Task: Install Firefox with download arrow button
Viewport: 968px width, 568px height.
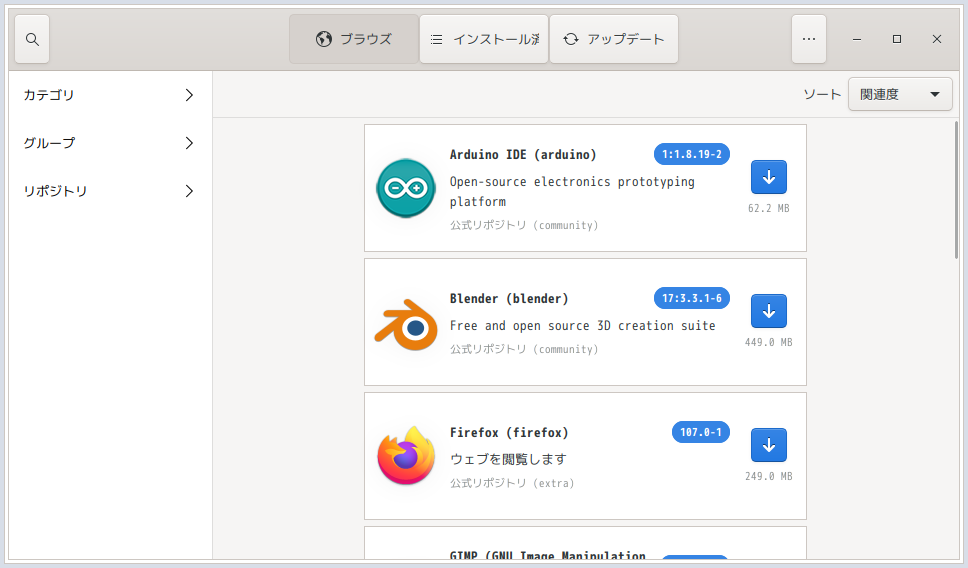Action: pos(769,445)
